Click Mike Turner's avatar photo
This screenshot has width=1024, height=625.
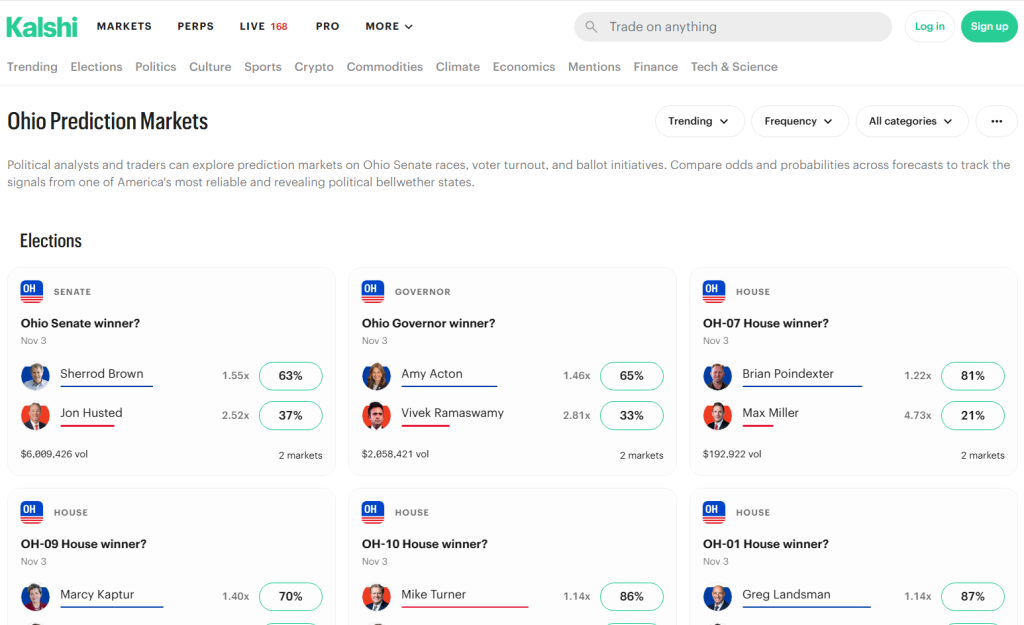pos(376,597)
